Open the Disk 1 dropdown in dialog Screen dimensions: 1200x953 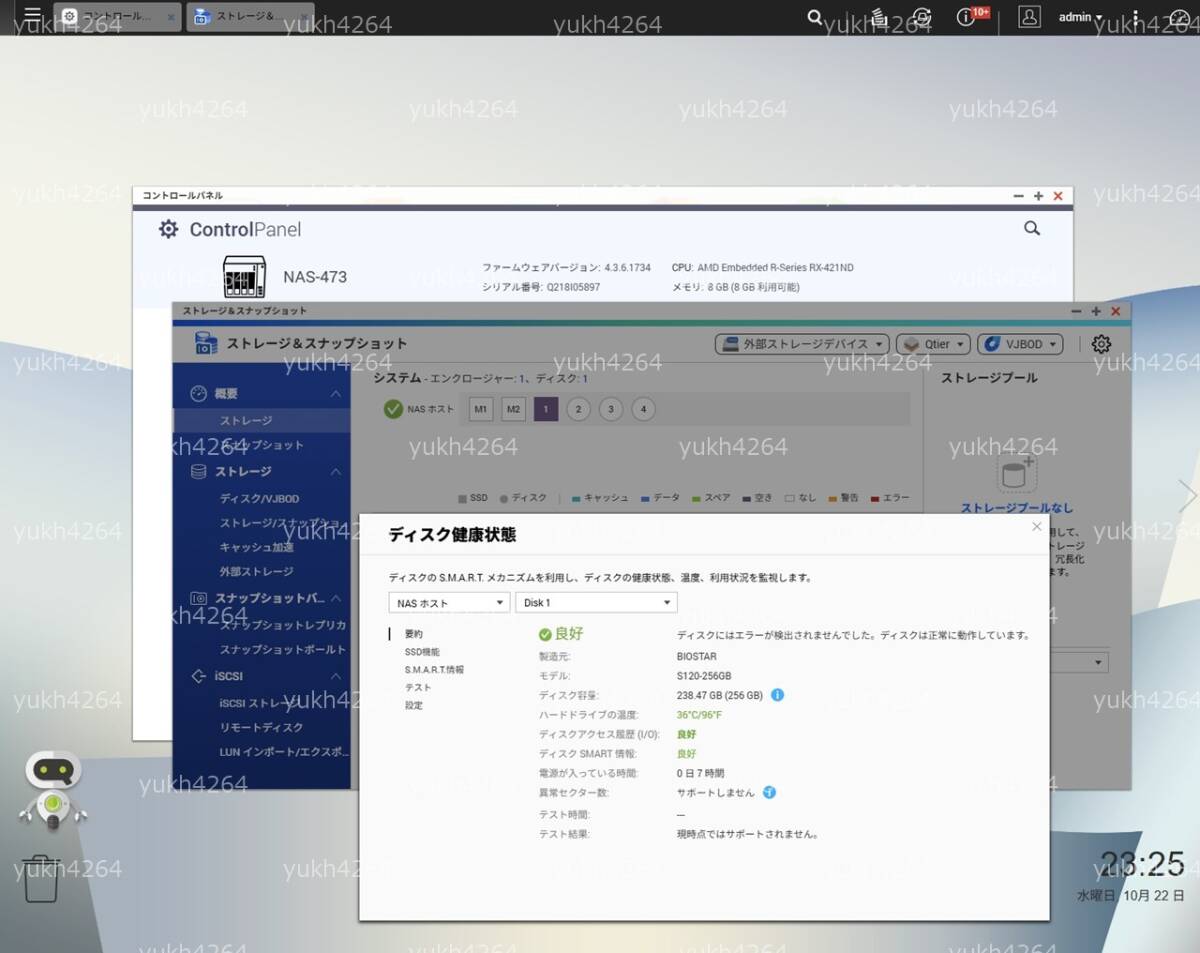[596, 603]
